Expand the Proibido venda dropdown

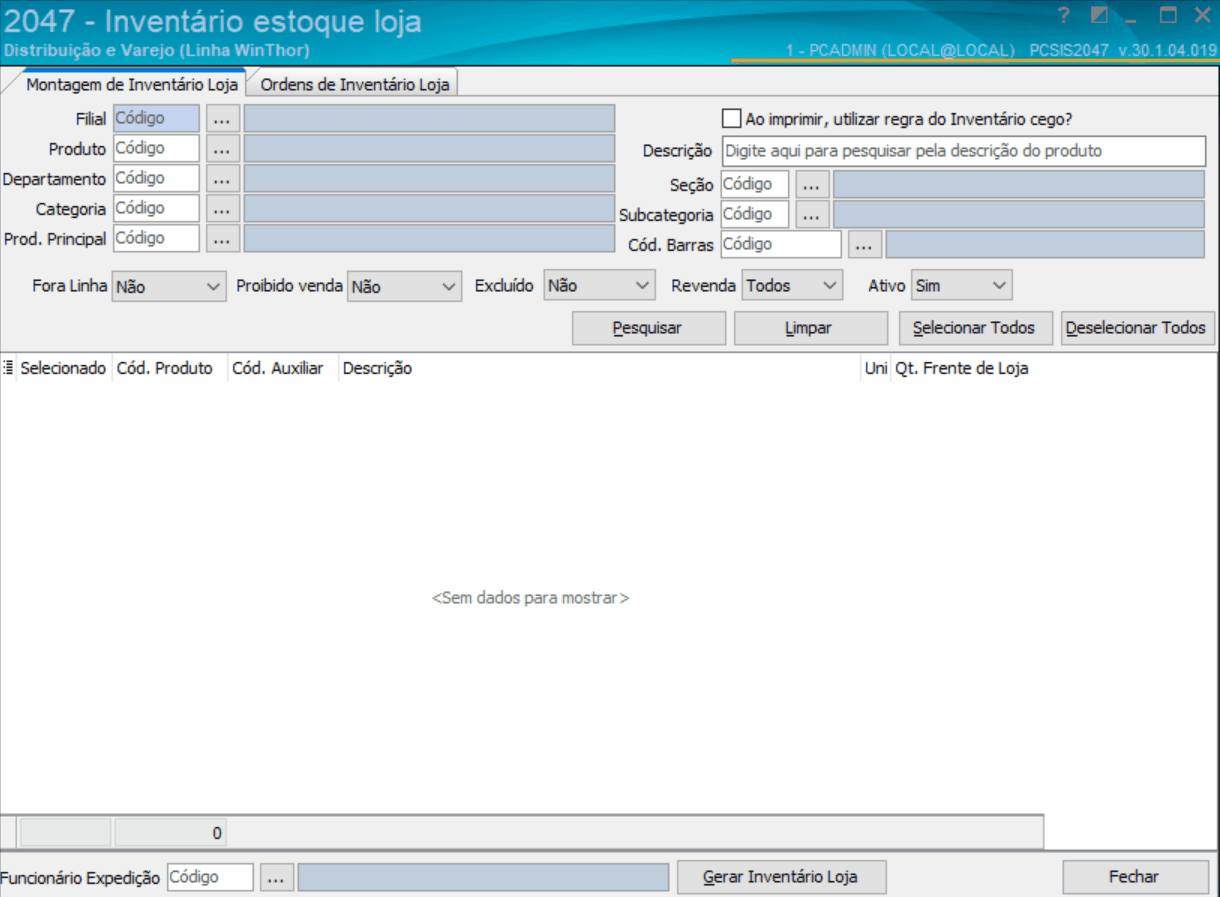449,286
